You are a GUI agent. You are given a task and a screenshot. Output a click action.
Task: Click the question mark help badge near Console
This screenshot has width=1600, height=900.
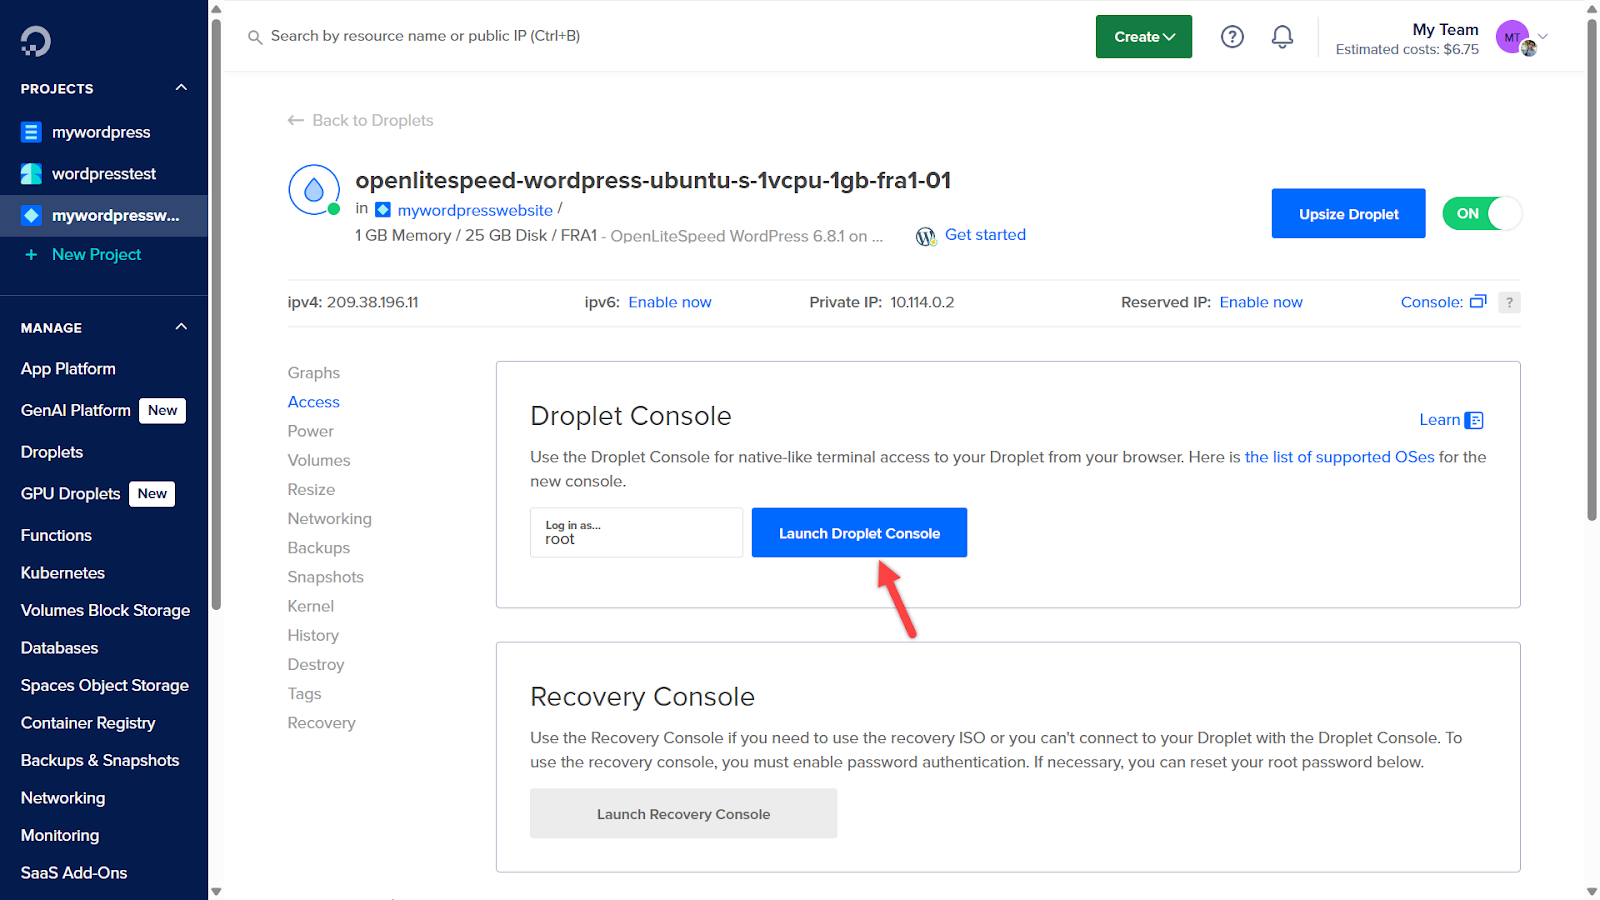[x=1509, y=302]
